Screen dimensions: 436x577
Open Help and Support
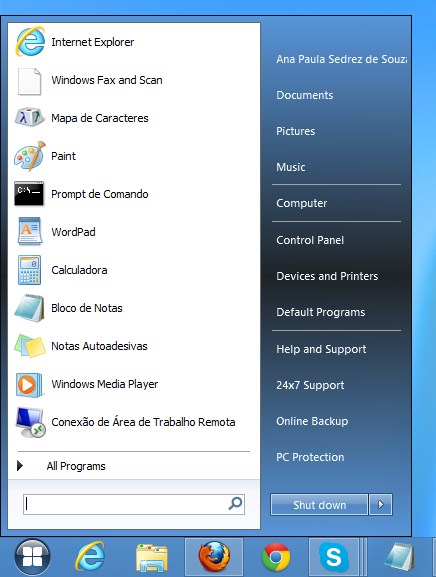(x=321, y=349)
